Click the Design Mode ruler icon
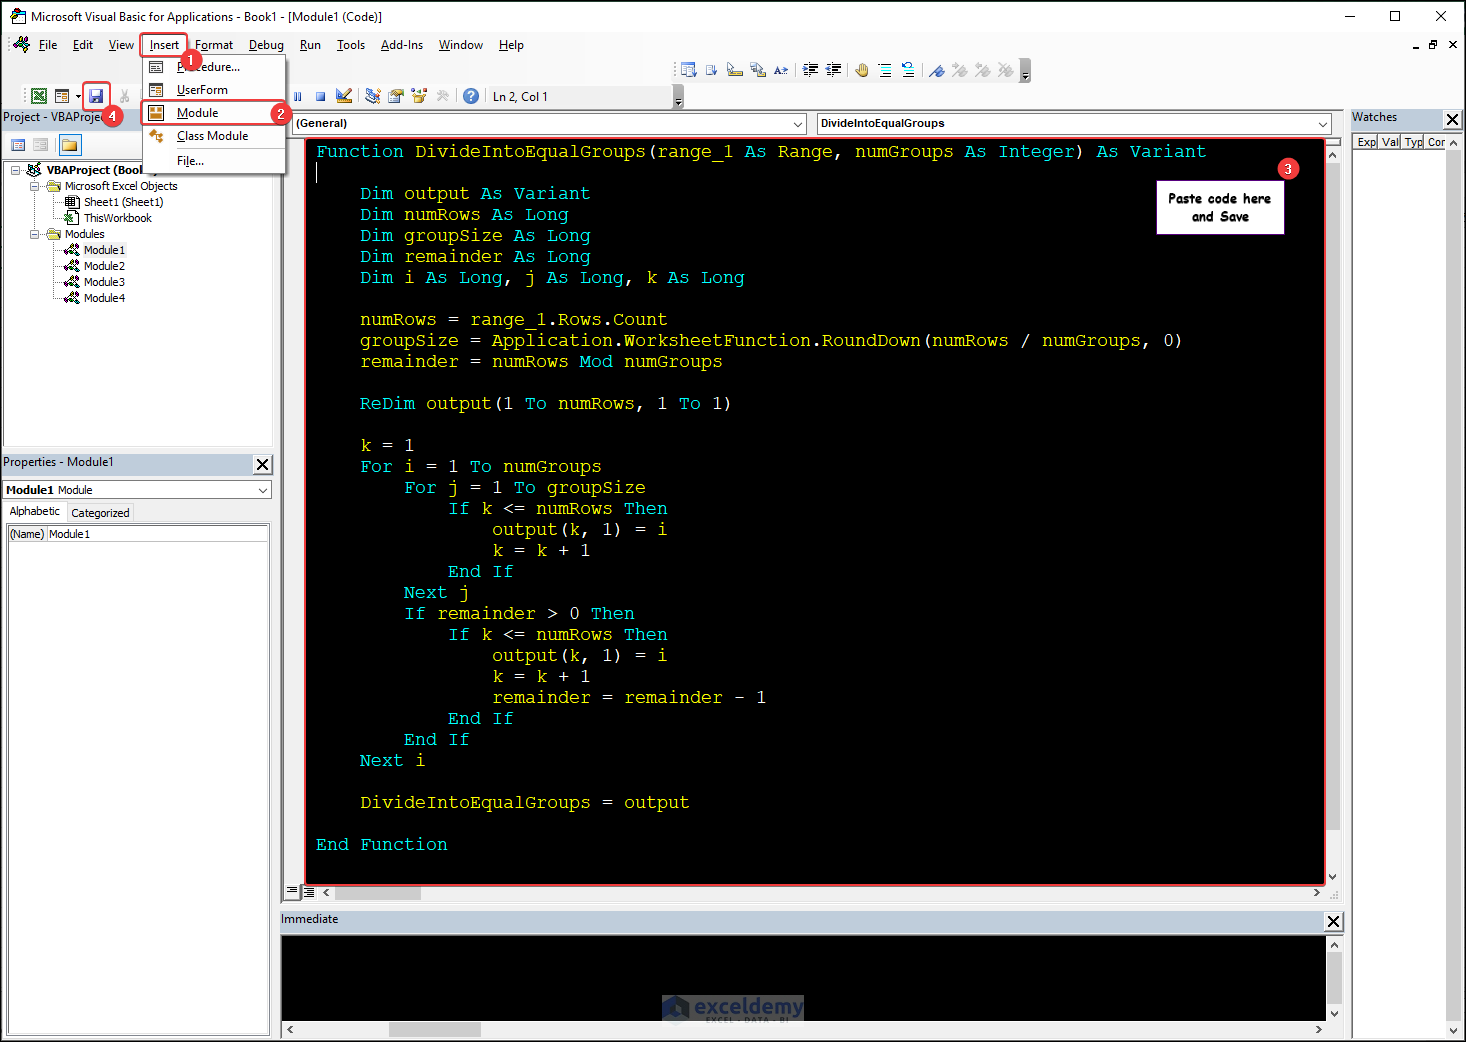This screenshot has height=1042, width=1466. coord(344,96)
